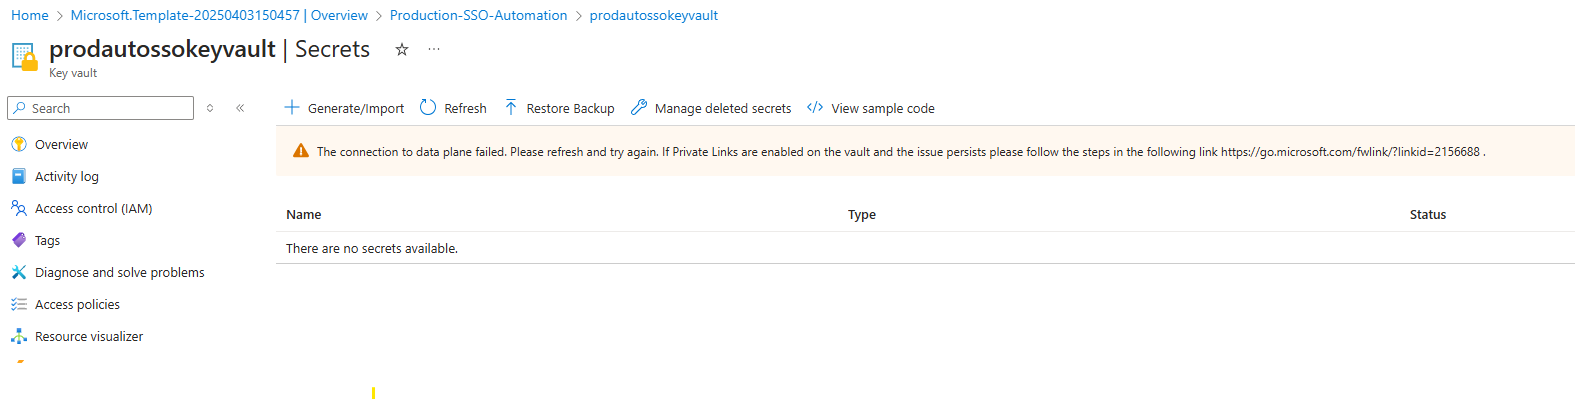Click the Refresh circular arrow icon

coord(428,108)
